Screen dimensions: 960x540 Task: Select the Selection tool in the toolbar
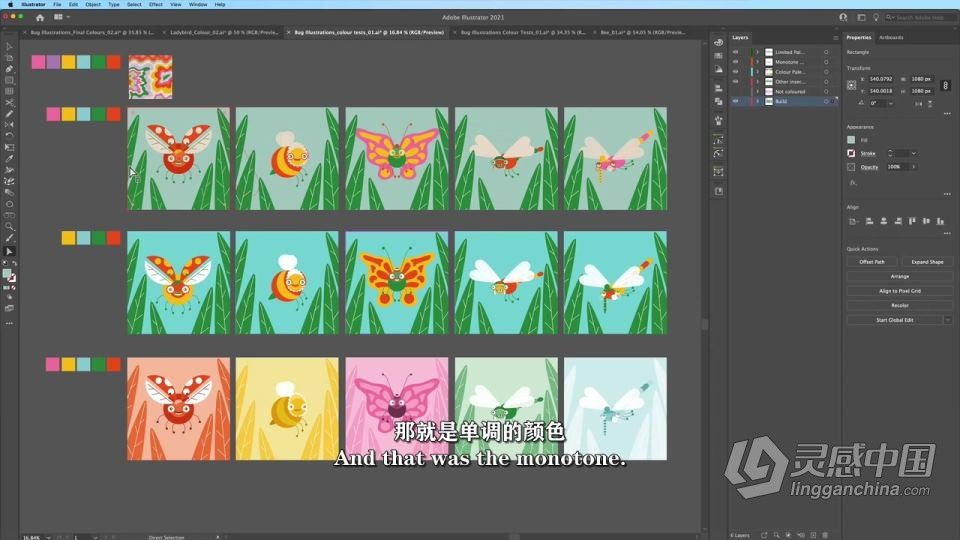(x=9, y=47)
